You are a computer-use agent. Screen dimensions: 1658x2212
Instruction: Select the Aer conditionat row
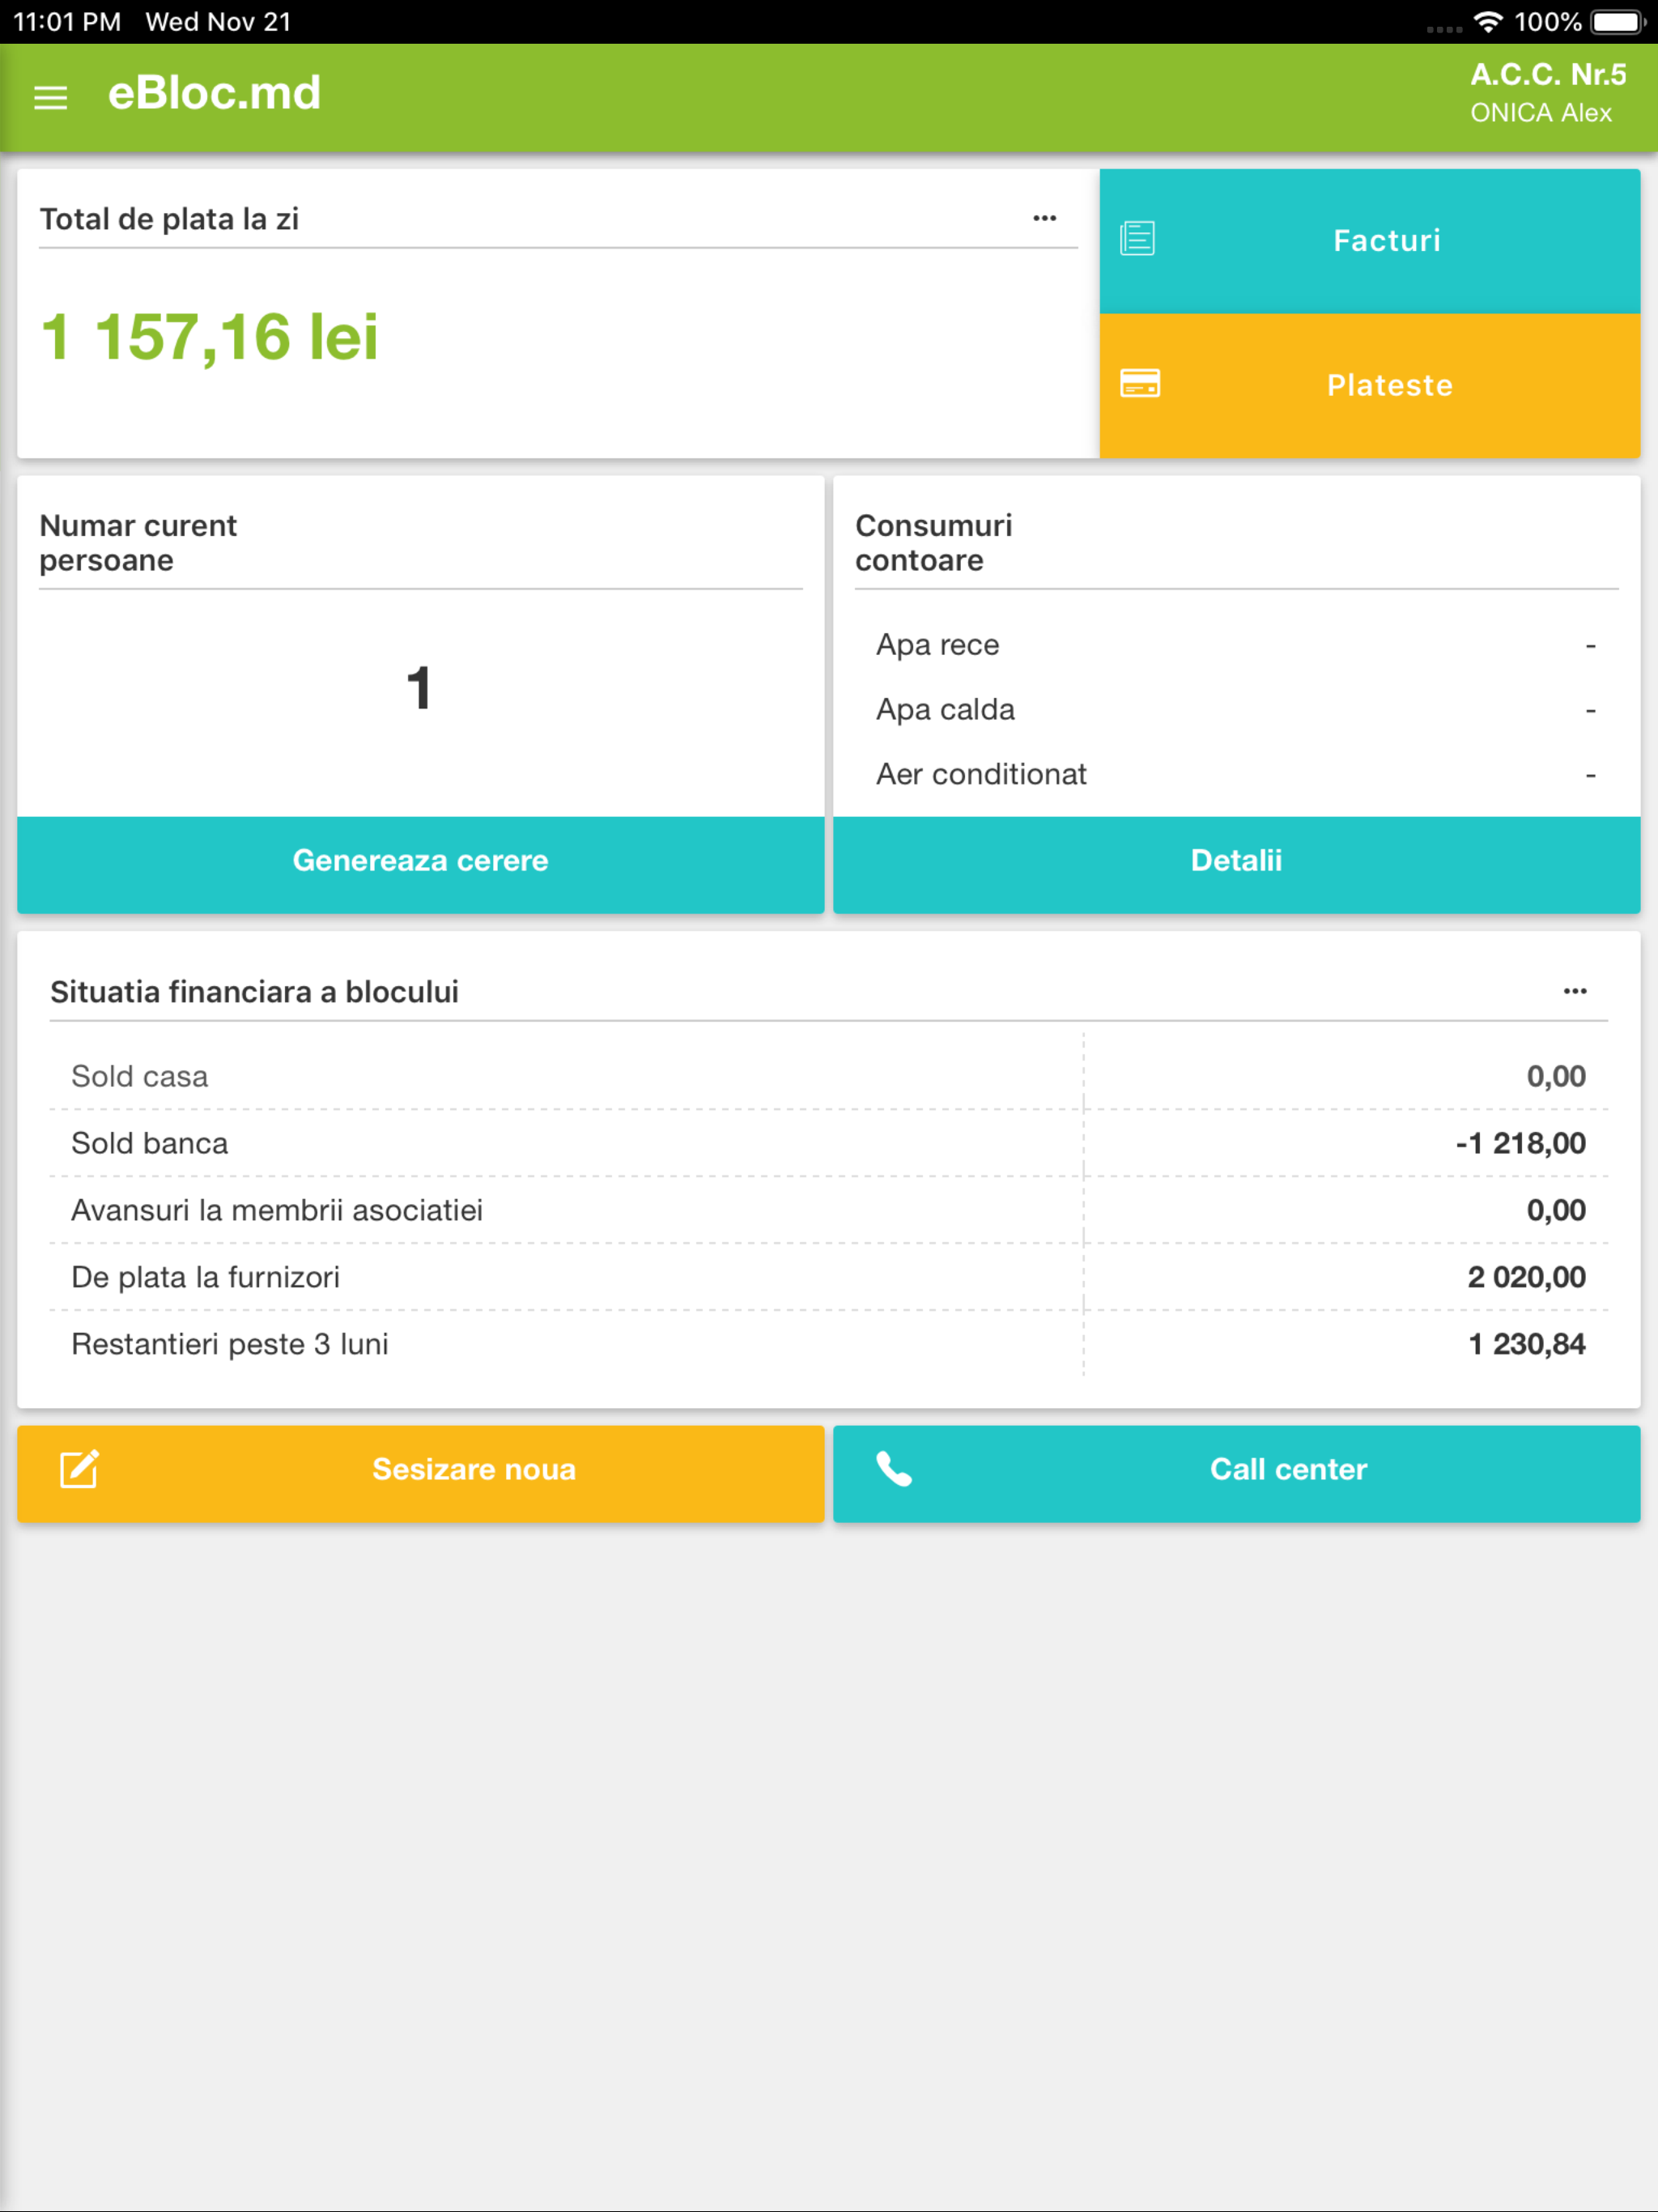1236,775
